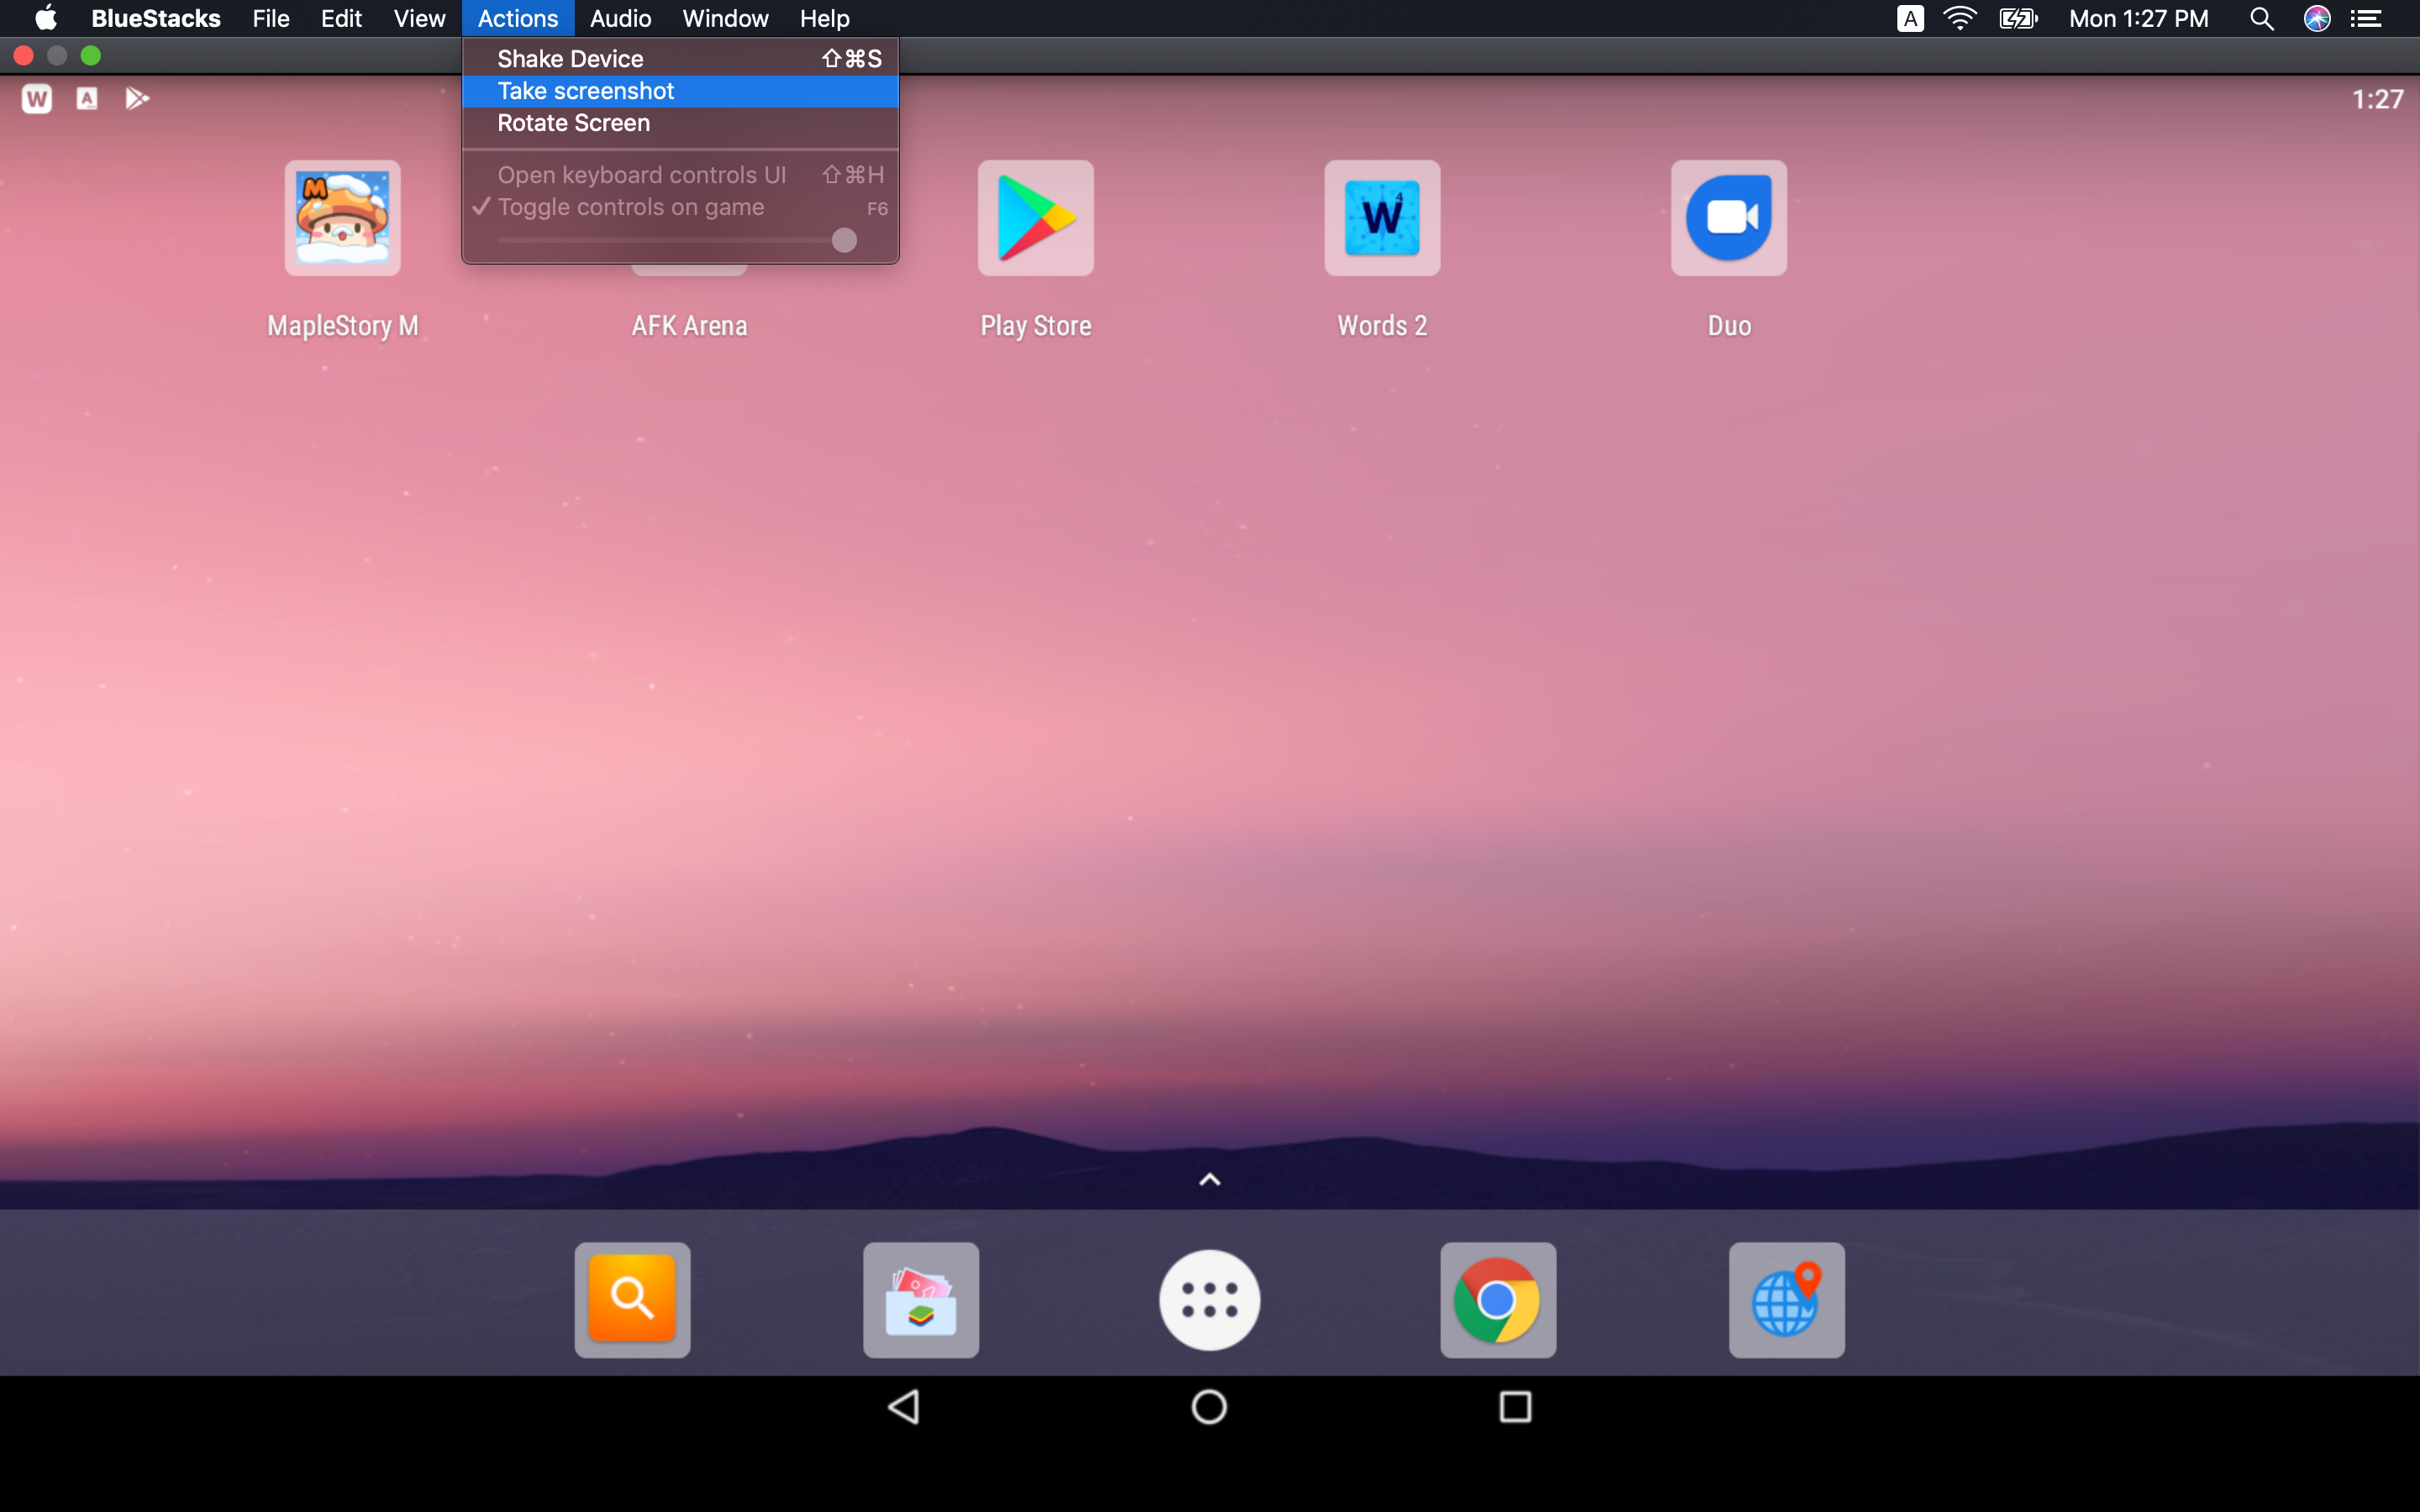Open Chrome browser icon in dock

coord(1498,1299)
